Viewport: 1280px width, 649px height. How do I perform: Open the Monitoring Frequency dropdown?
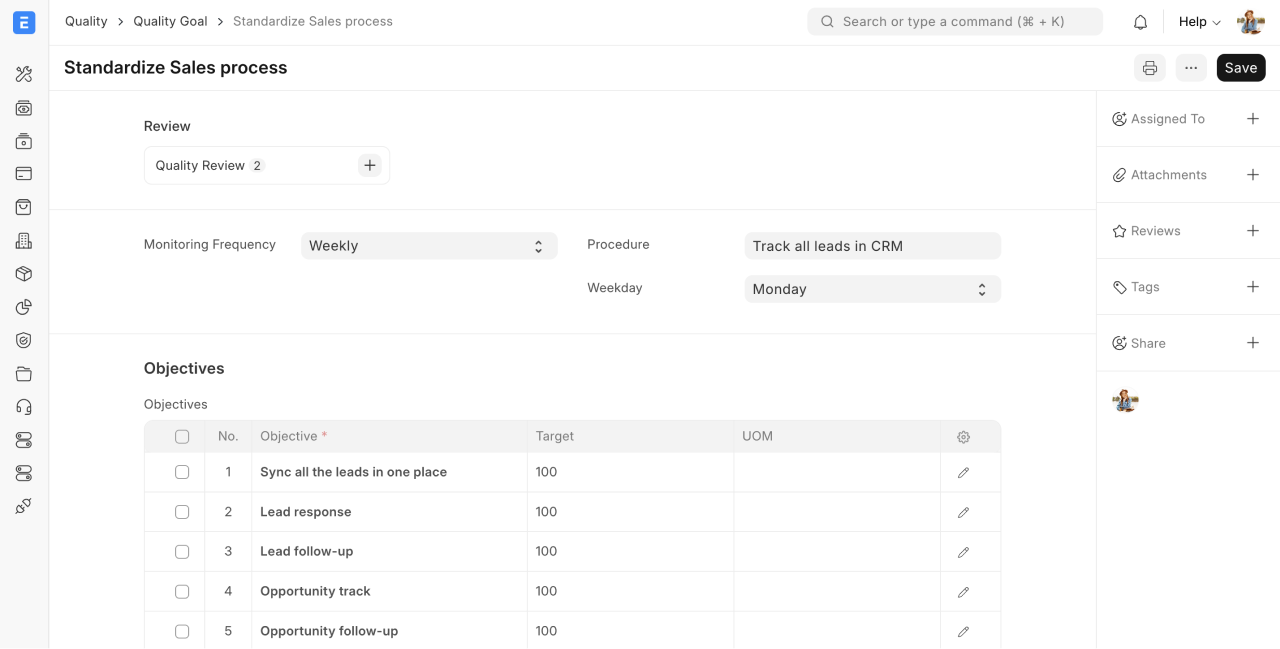coord(428,246)
